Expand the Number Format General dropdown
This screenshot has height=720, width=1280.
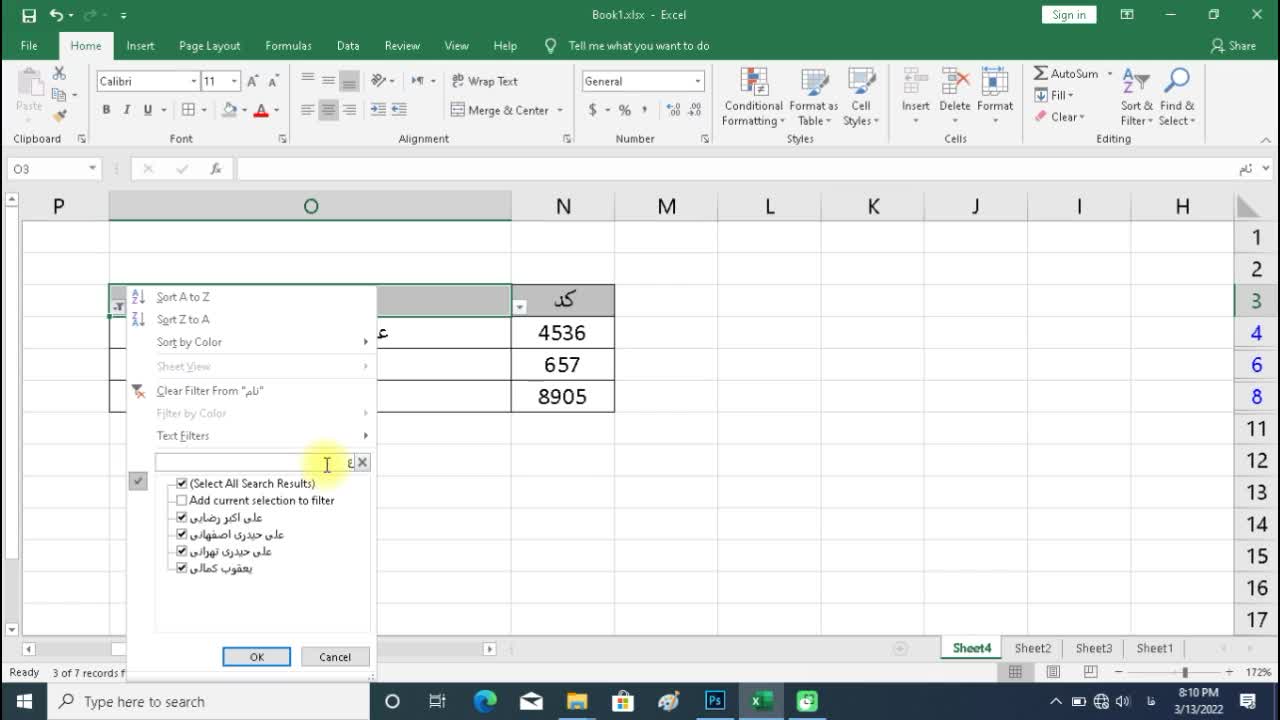(697, 82)
